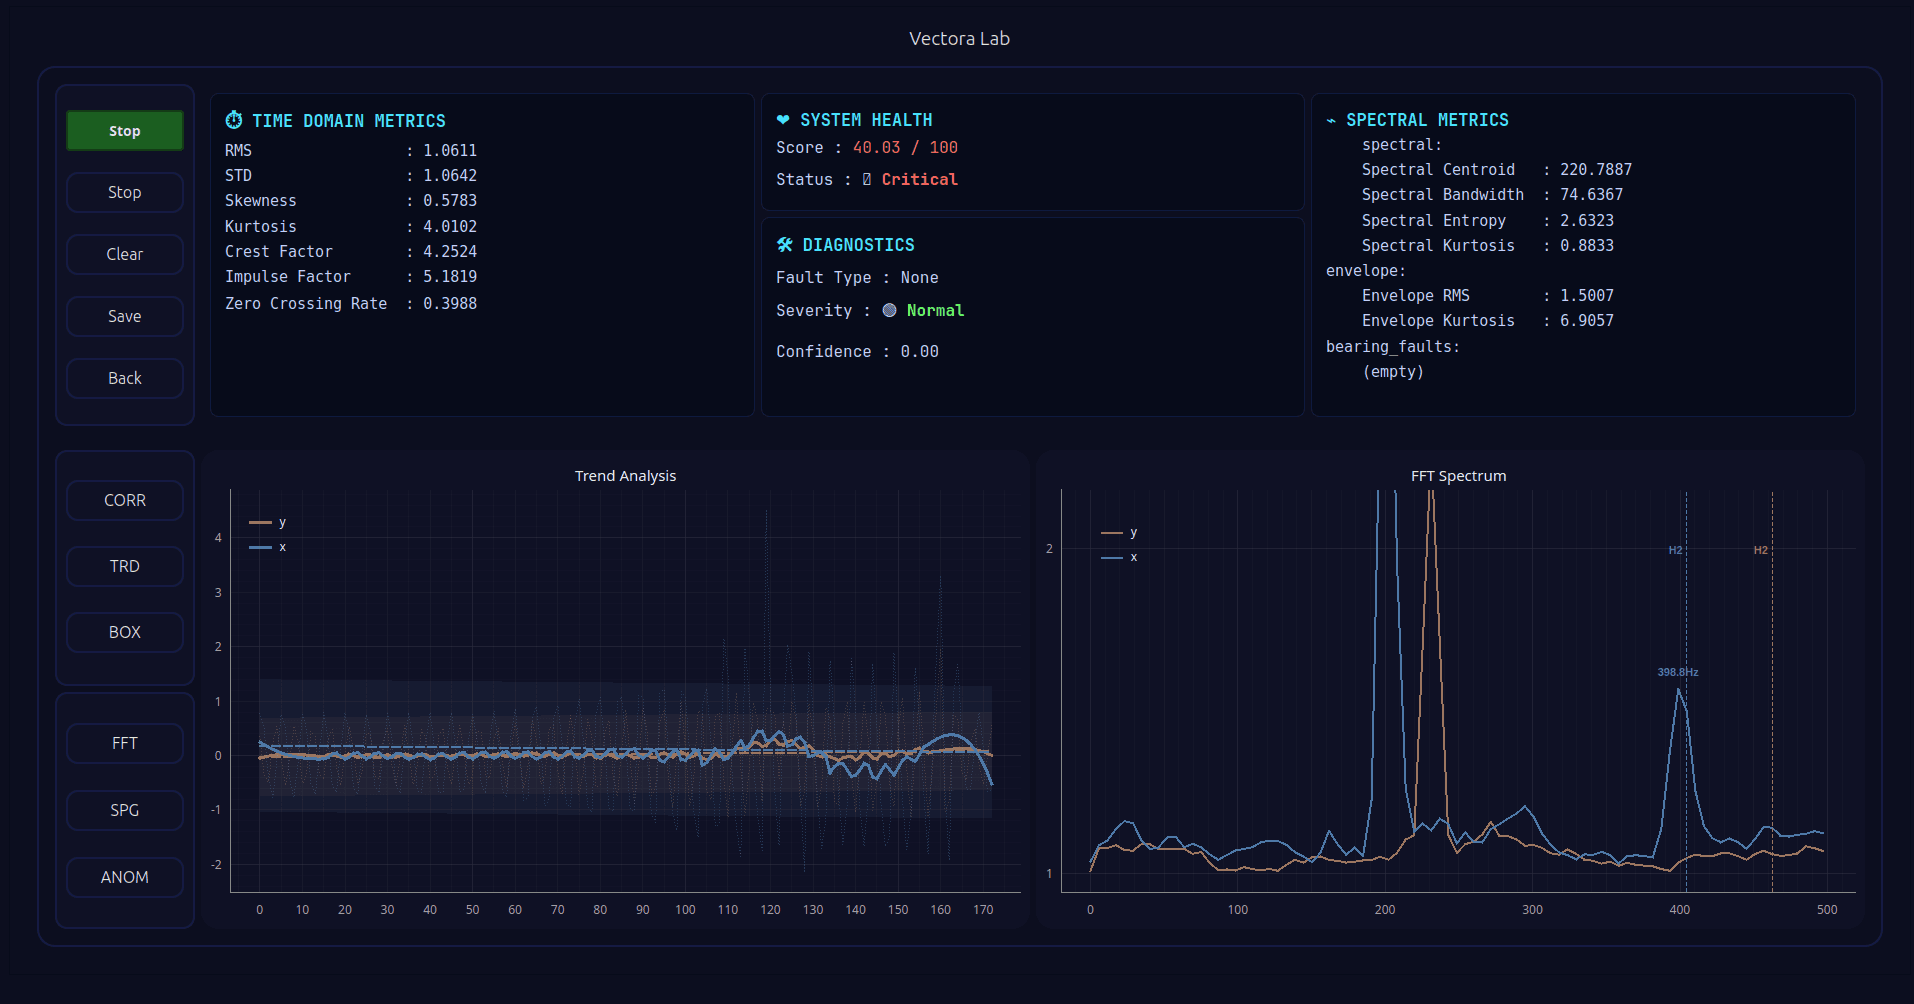
Task: Go Back to previous screen
Action: 125,378
